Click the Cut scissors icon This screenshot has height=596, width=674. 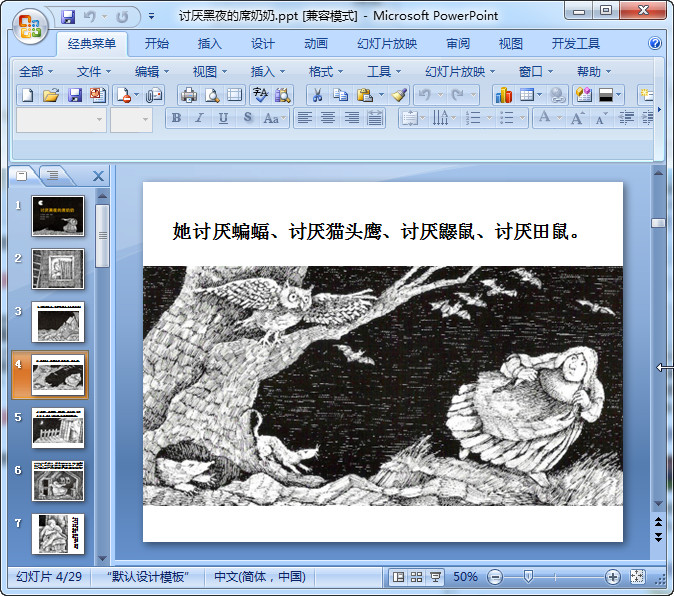(317, 95)
